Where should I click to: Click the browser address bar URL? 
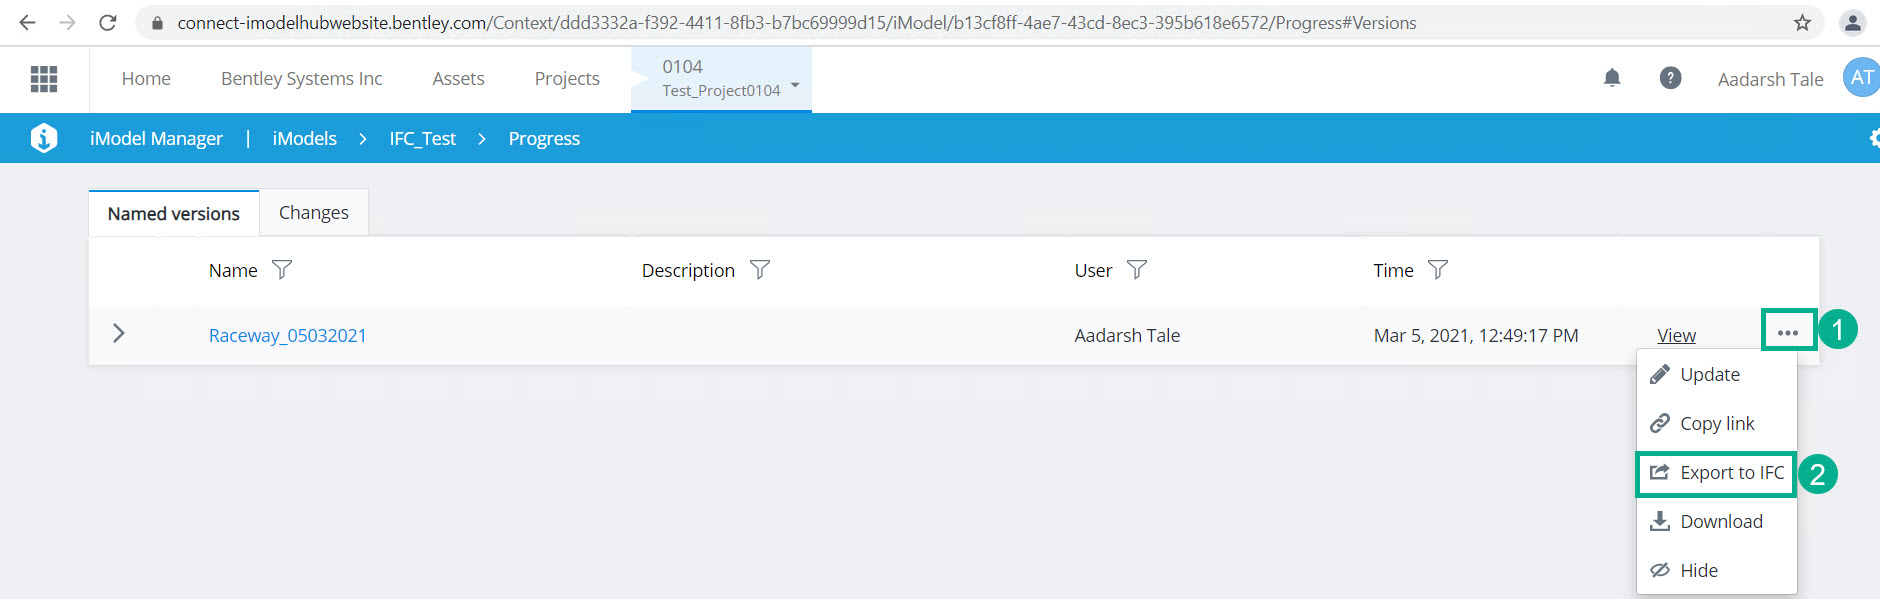point(796,22)
